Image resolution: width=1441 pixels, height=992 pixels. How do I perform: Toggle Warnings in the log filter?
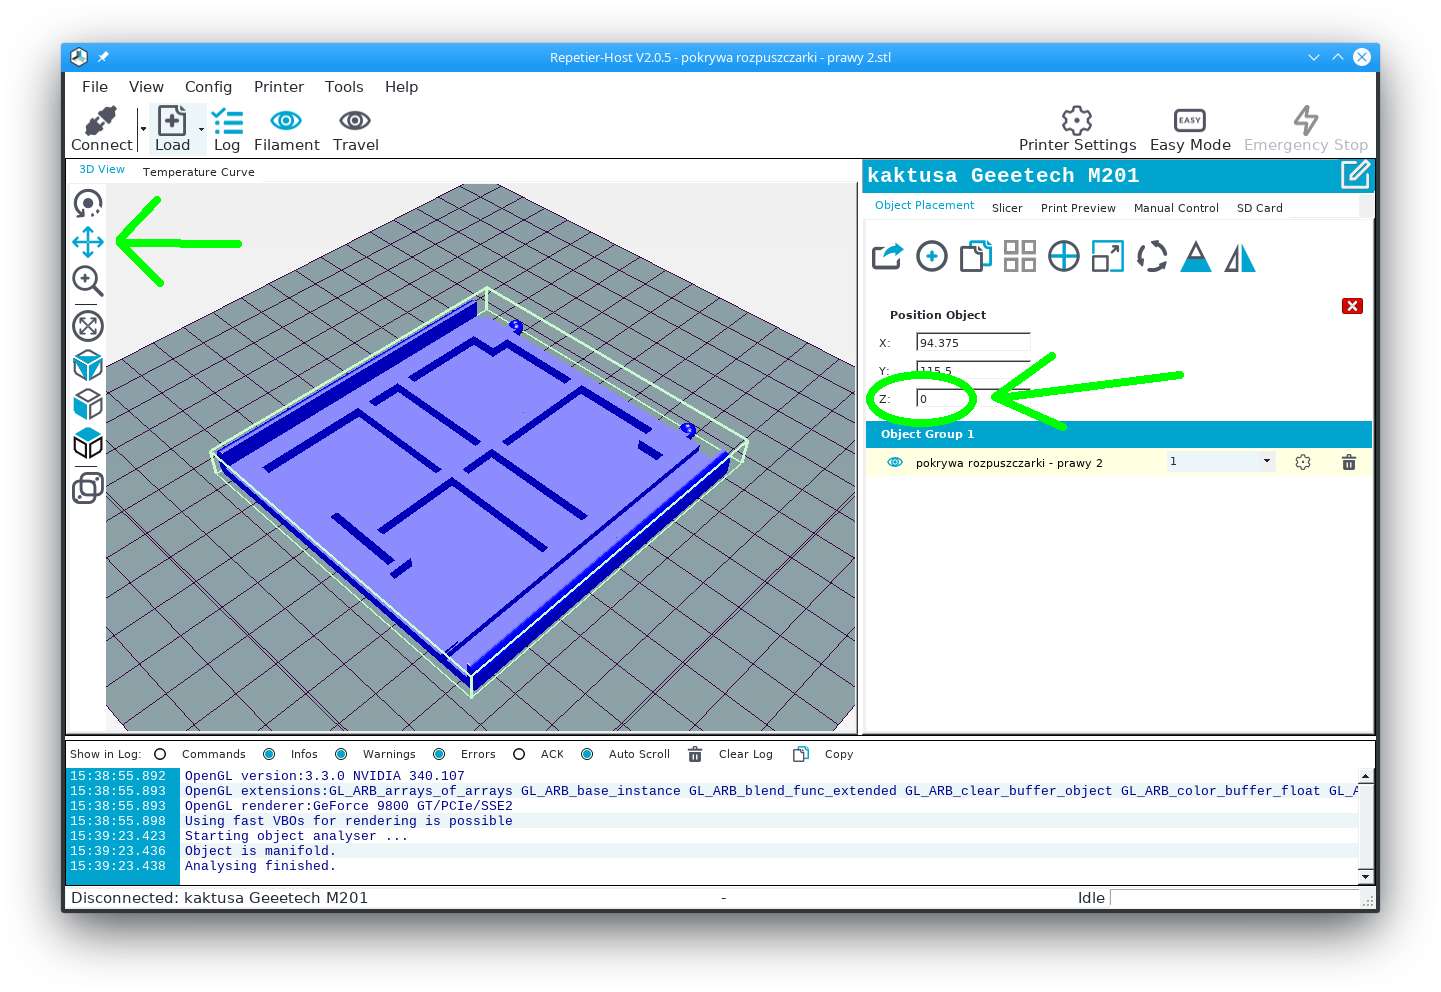pyautogui.click(x=342, y=754)
